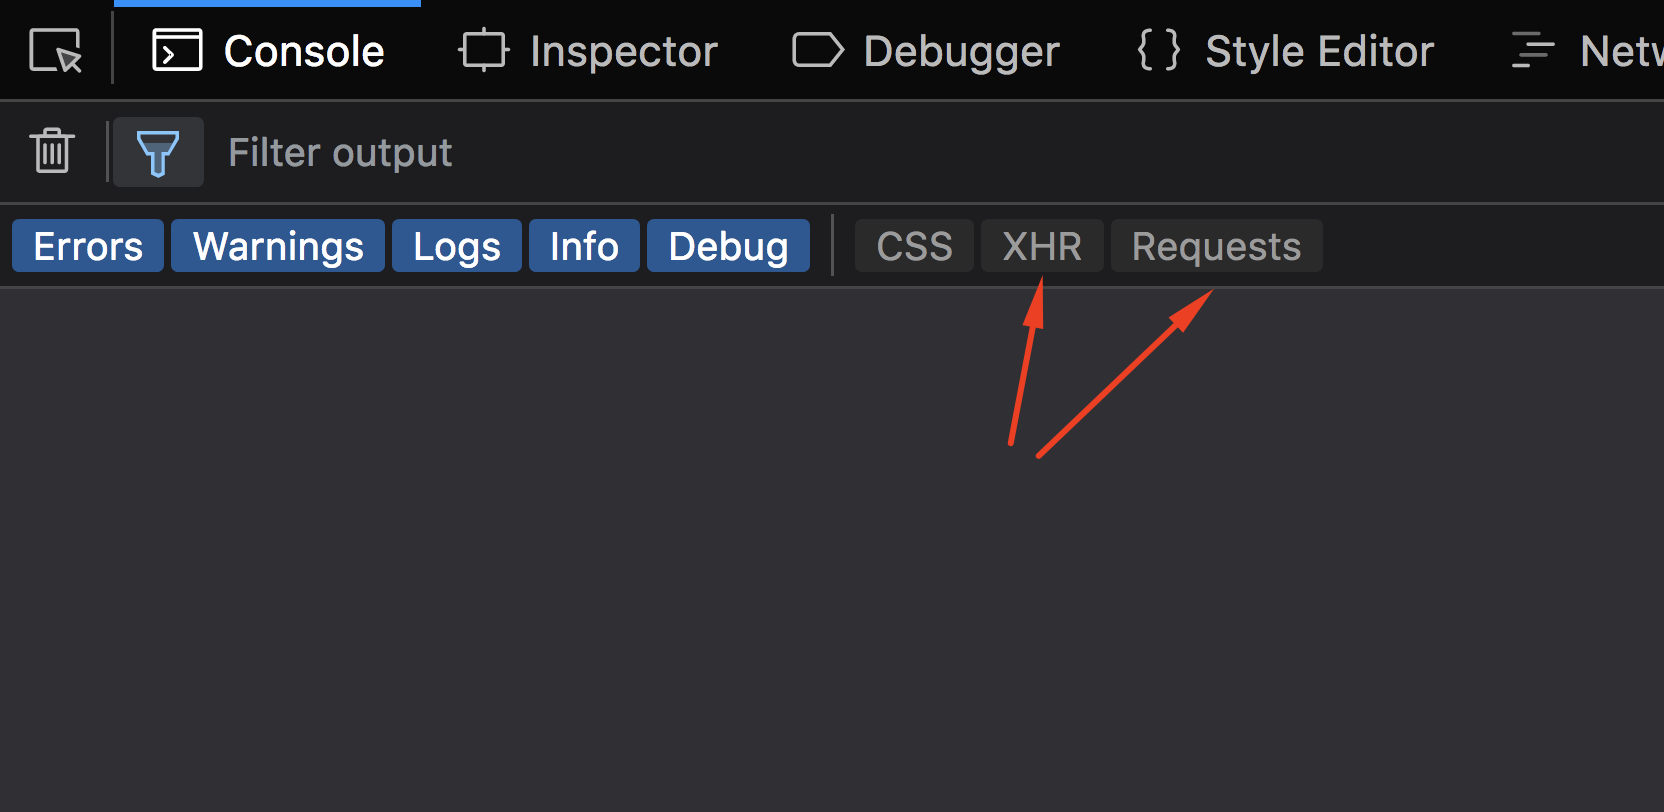Enable the Requests filter
This screenshot has width=1664, height=812.
click(1217, 246)
